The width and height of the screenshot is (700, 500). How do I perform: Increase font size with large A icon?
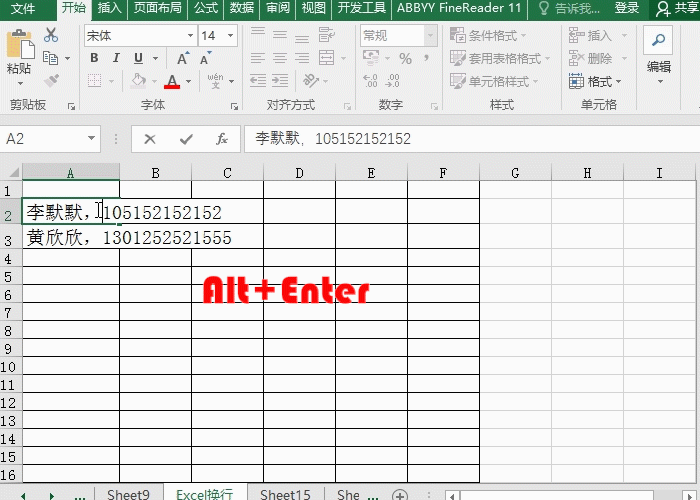183,58
